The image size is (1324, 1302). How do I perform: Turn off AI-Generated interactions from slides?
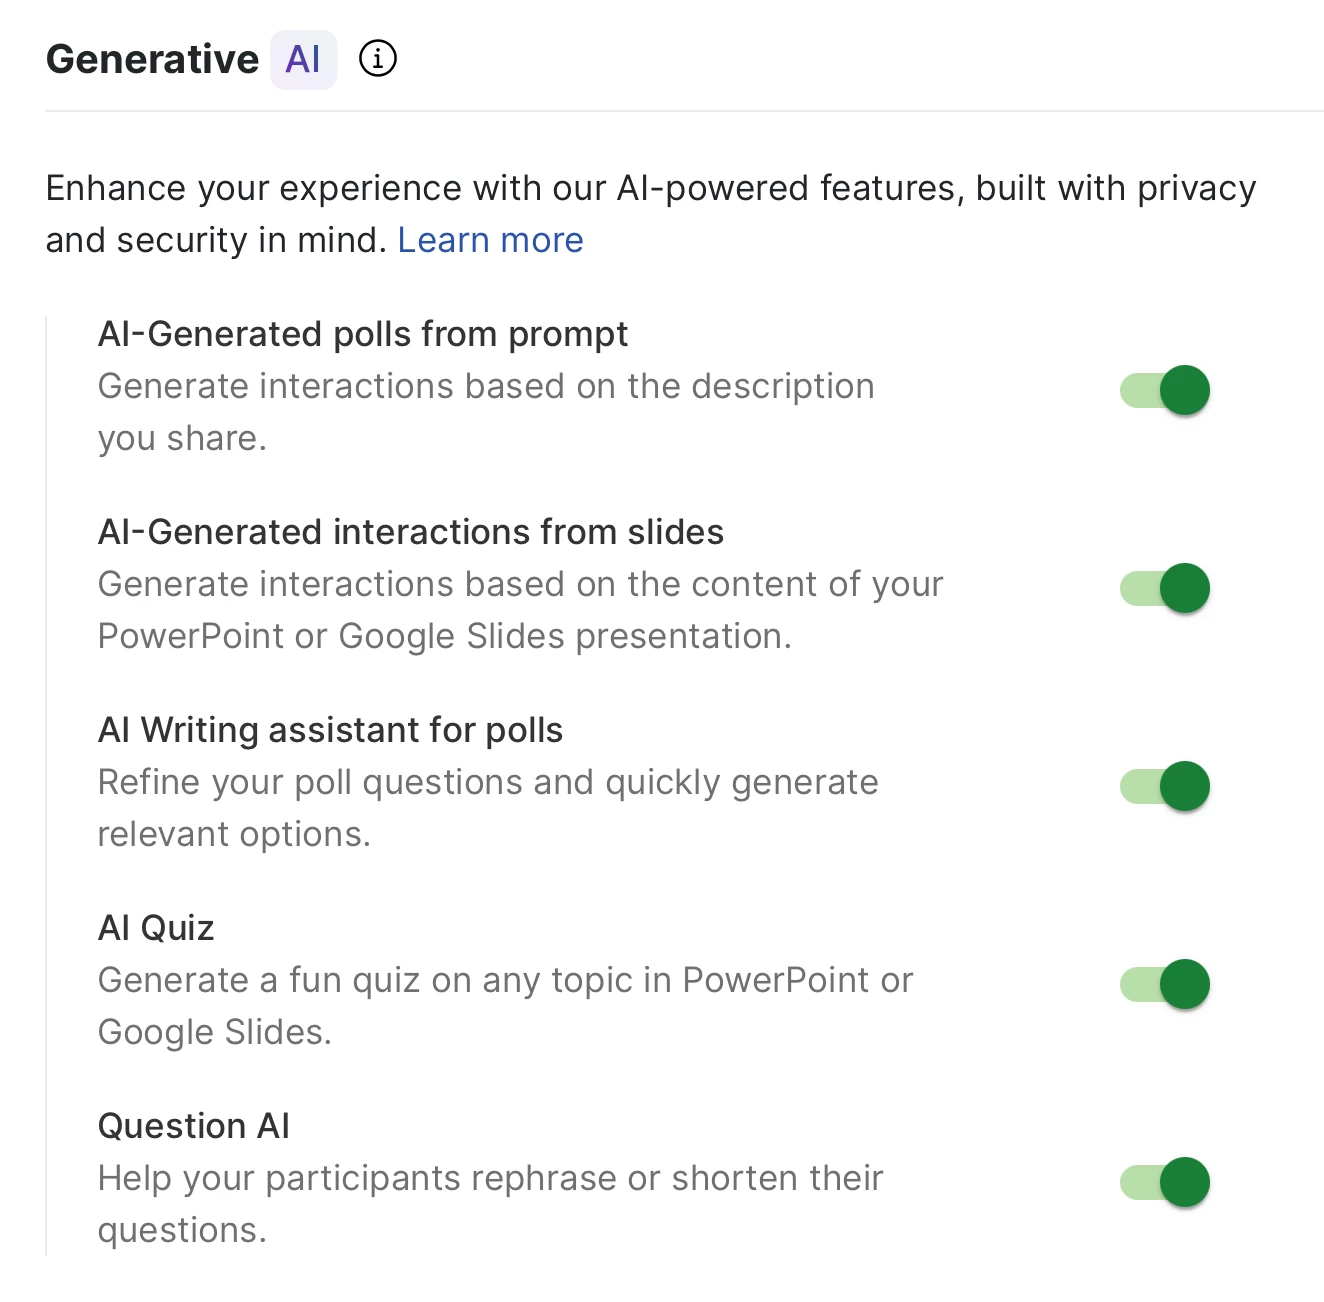tap(1165, 588)
